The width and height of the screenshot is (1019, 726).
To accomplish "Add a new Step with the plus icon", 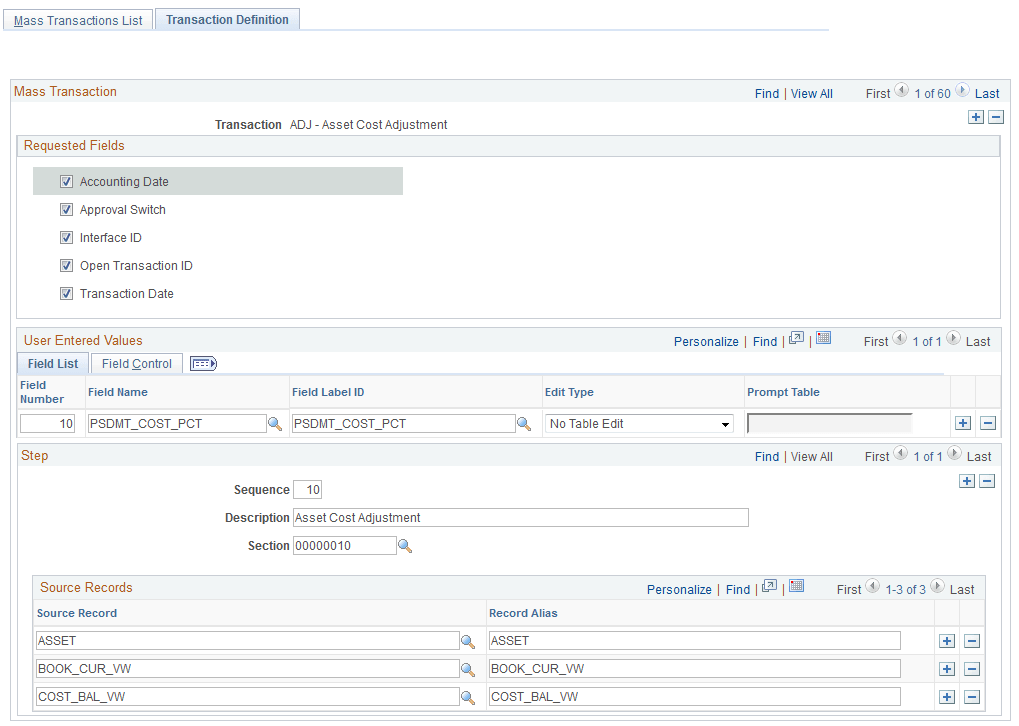I will 967,481.
